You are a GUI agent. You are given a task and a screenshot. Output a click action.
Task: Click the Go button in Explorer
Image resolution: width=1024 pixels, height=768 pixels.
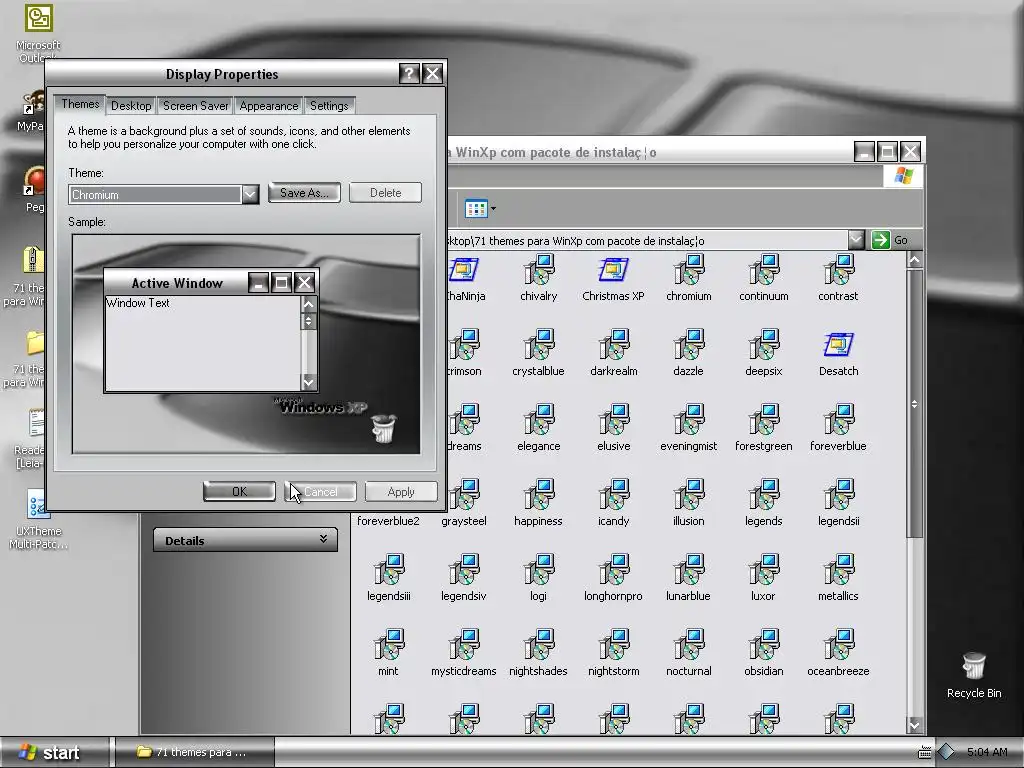pos(891,240)
